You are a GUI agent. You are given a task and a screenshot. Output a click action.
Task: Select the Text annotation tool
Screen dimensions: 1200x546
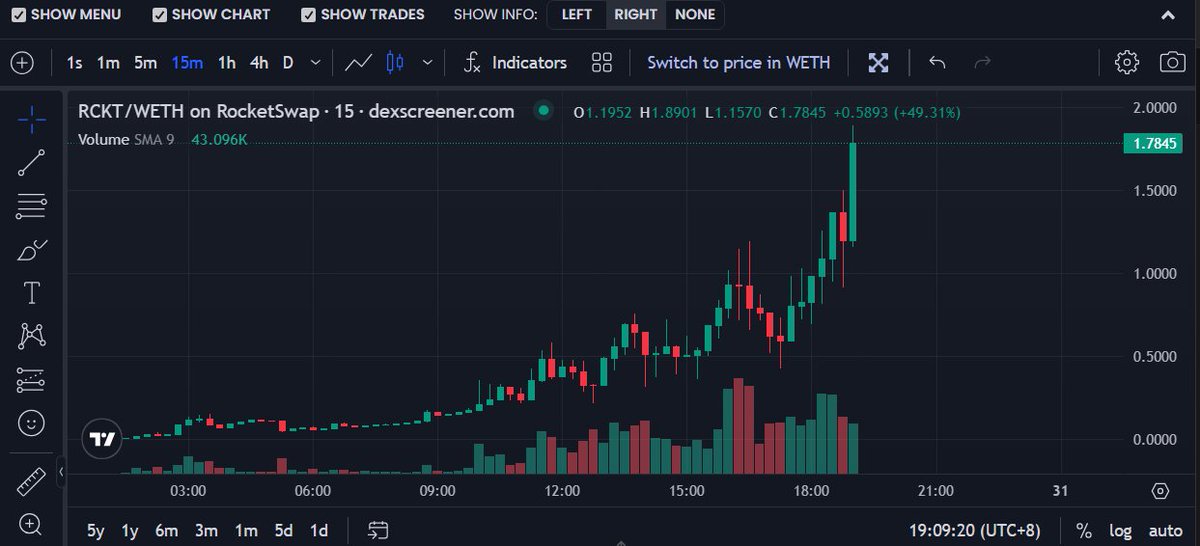point(31,293)
